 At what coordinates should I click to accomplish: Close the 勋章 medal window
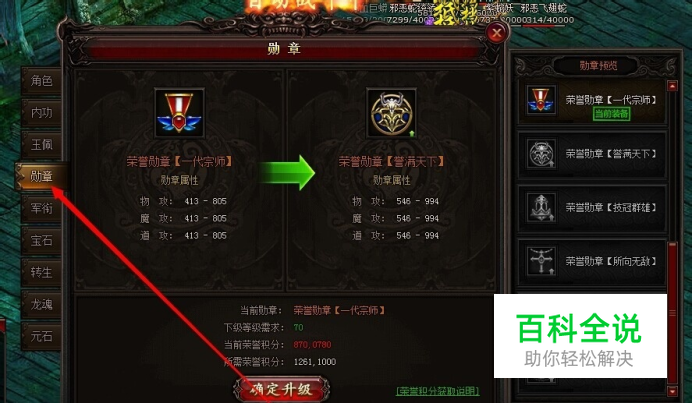[496, 33]
